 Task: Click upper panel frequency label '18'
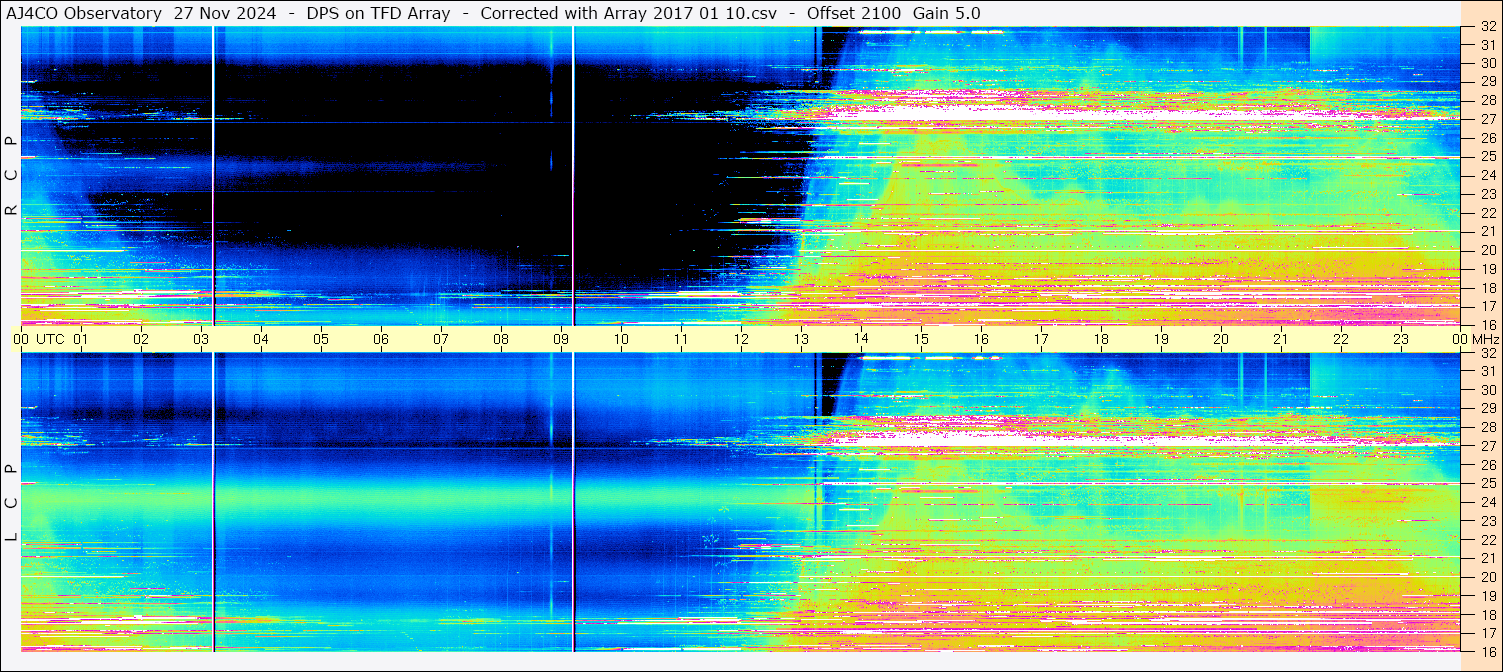click(1487, 288)
